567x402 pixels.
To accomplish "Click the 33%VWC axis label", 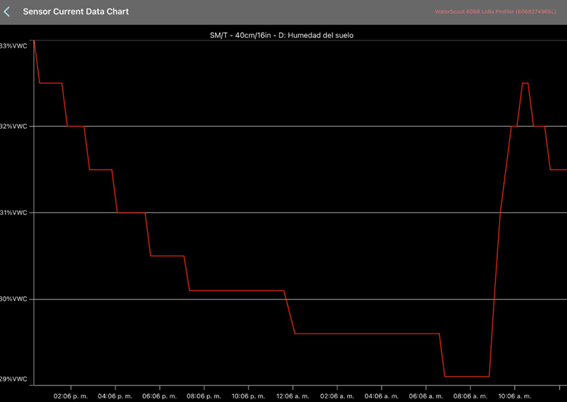I will (x=13, y=46).
